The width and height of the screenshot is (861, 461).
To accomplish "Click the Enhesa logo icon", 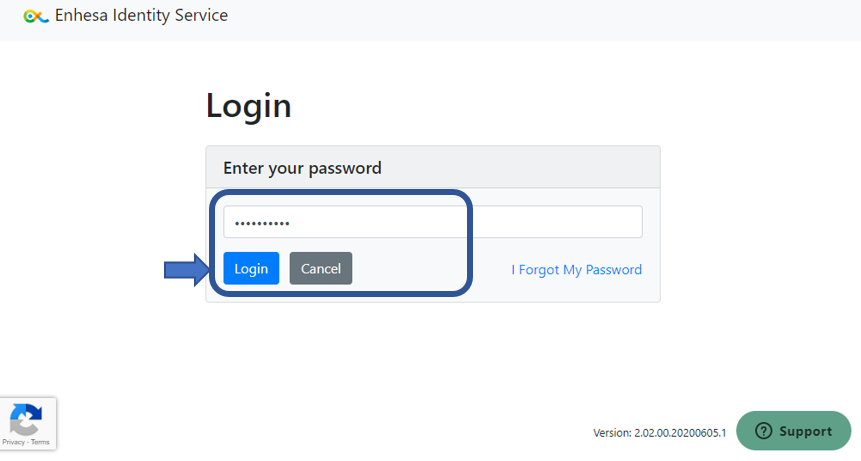I will click(36, 16).
